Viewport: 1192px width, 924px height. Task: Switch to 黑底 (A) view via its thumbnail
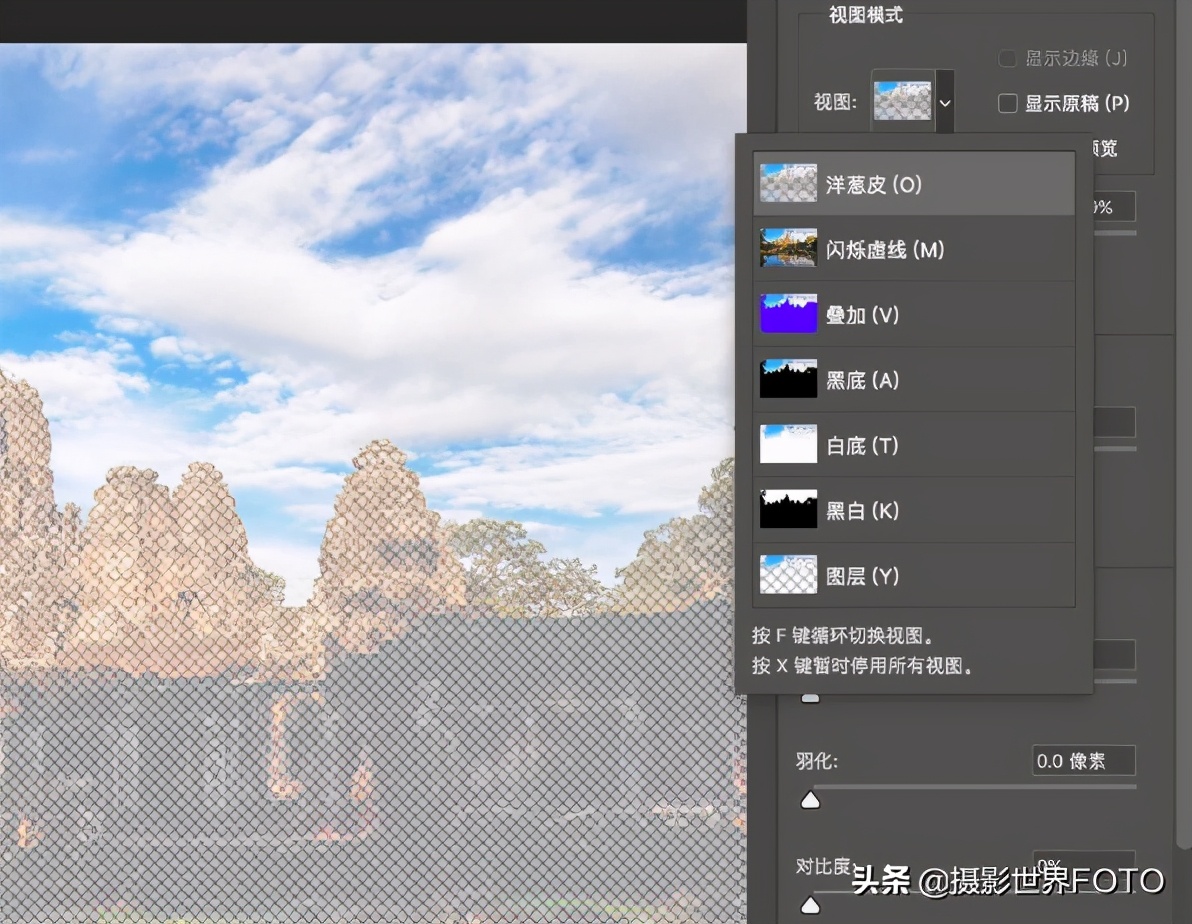[788, 380]
